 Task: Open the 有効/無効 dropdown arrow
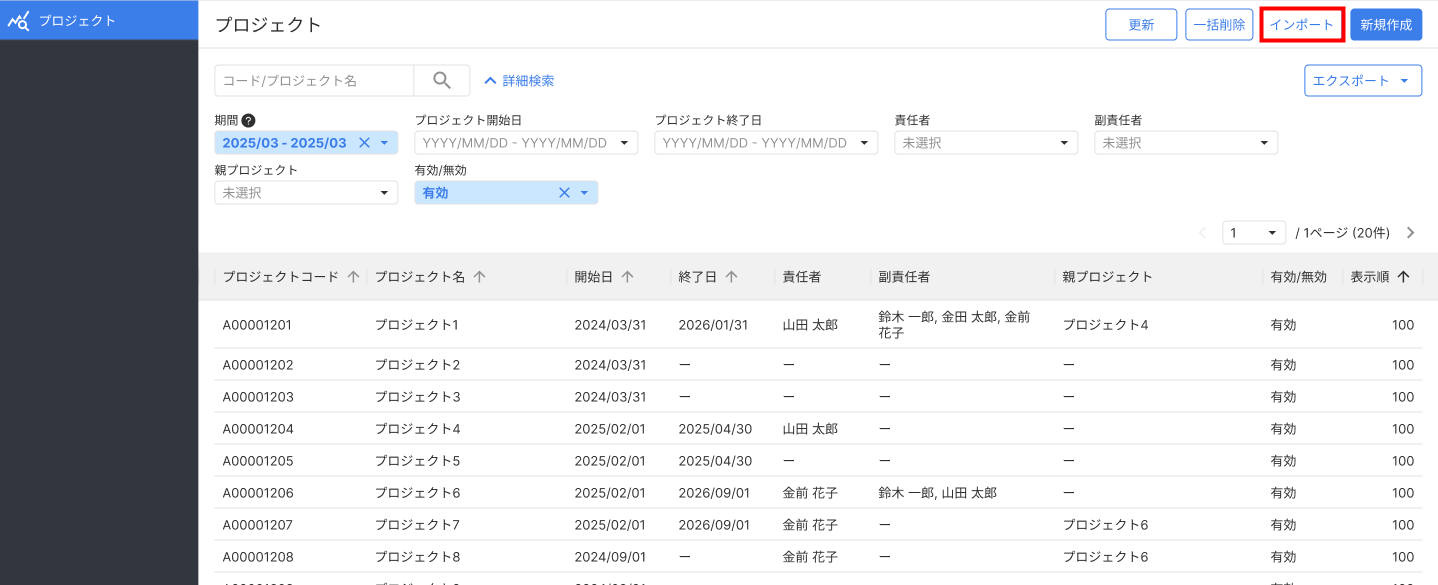tap(585, 193)
